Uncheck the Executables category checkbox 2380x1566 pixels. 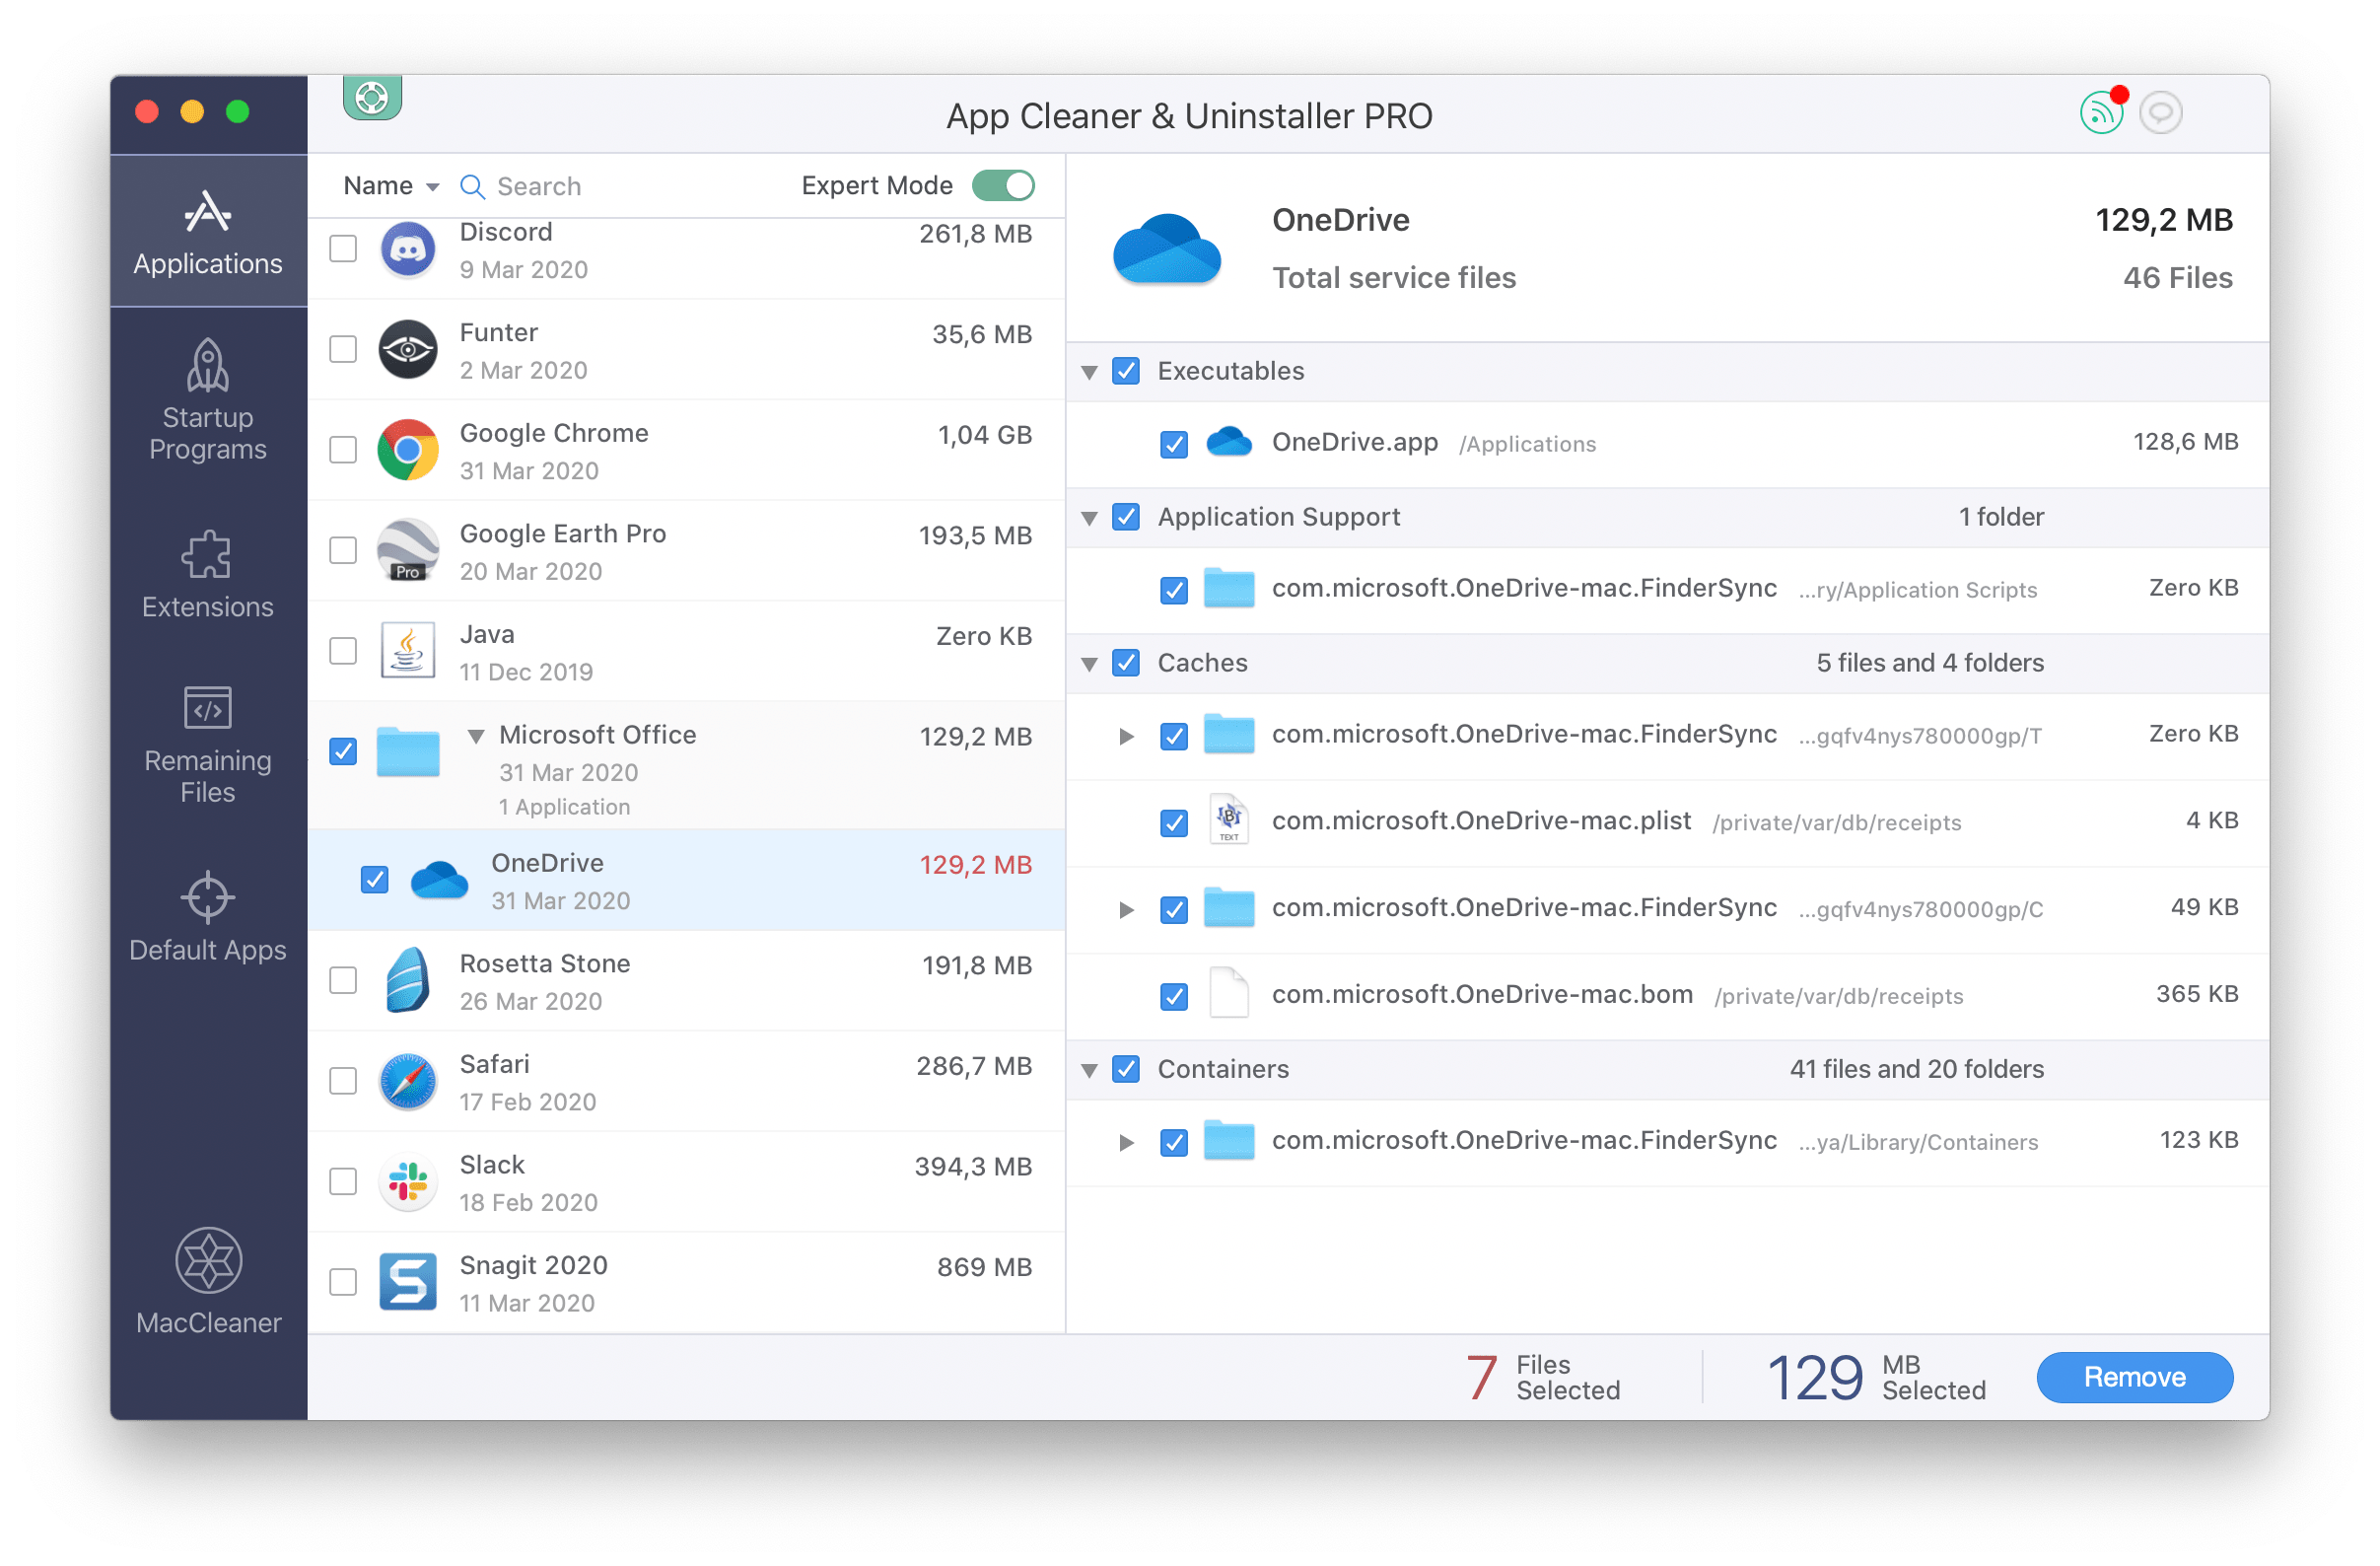coord(1127,369)
